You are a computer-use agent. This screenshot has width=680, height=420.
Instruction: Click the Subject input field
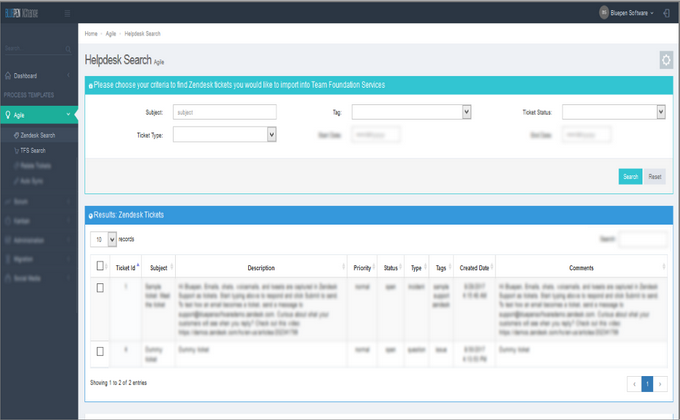point(225,112)
